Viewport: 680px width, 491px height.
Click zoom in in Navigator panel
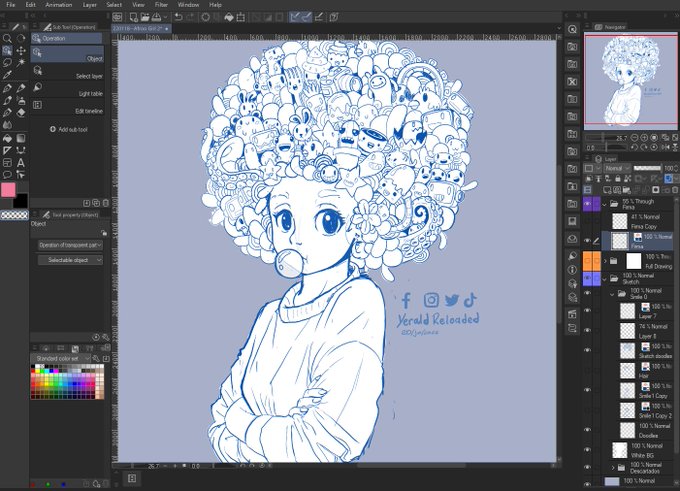point(644,138)
